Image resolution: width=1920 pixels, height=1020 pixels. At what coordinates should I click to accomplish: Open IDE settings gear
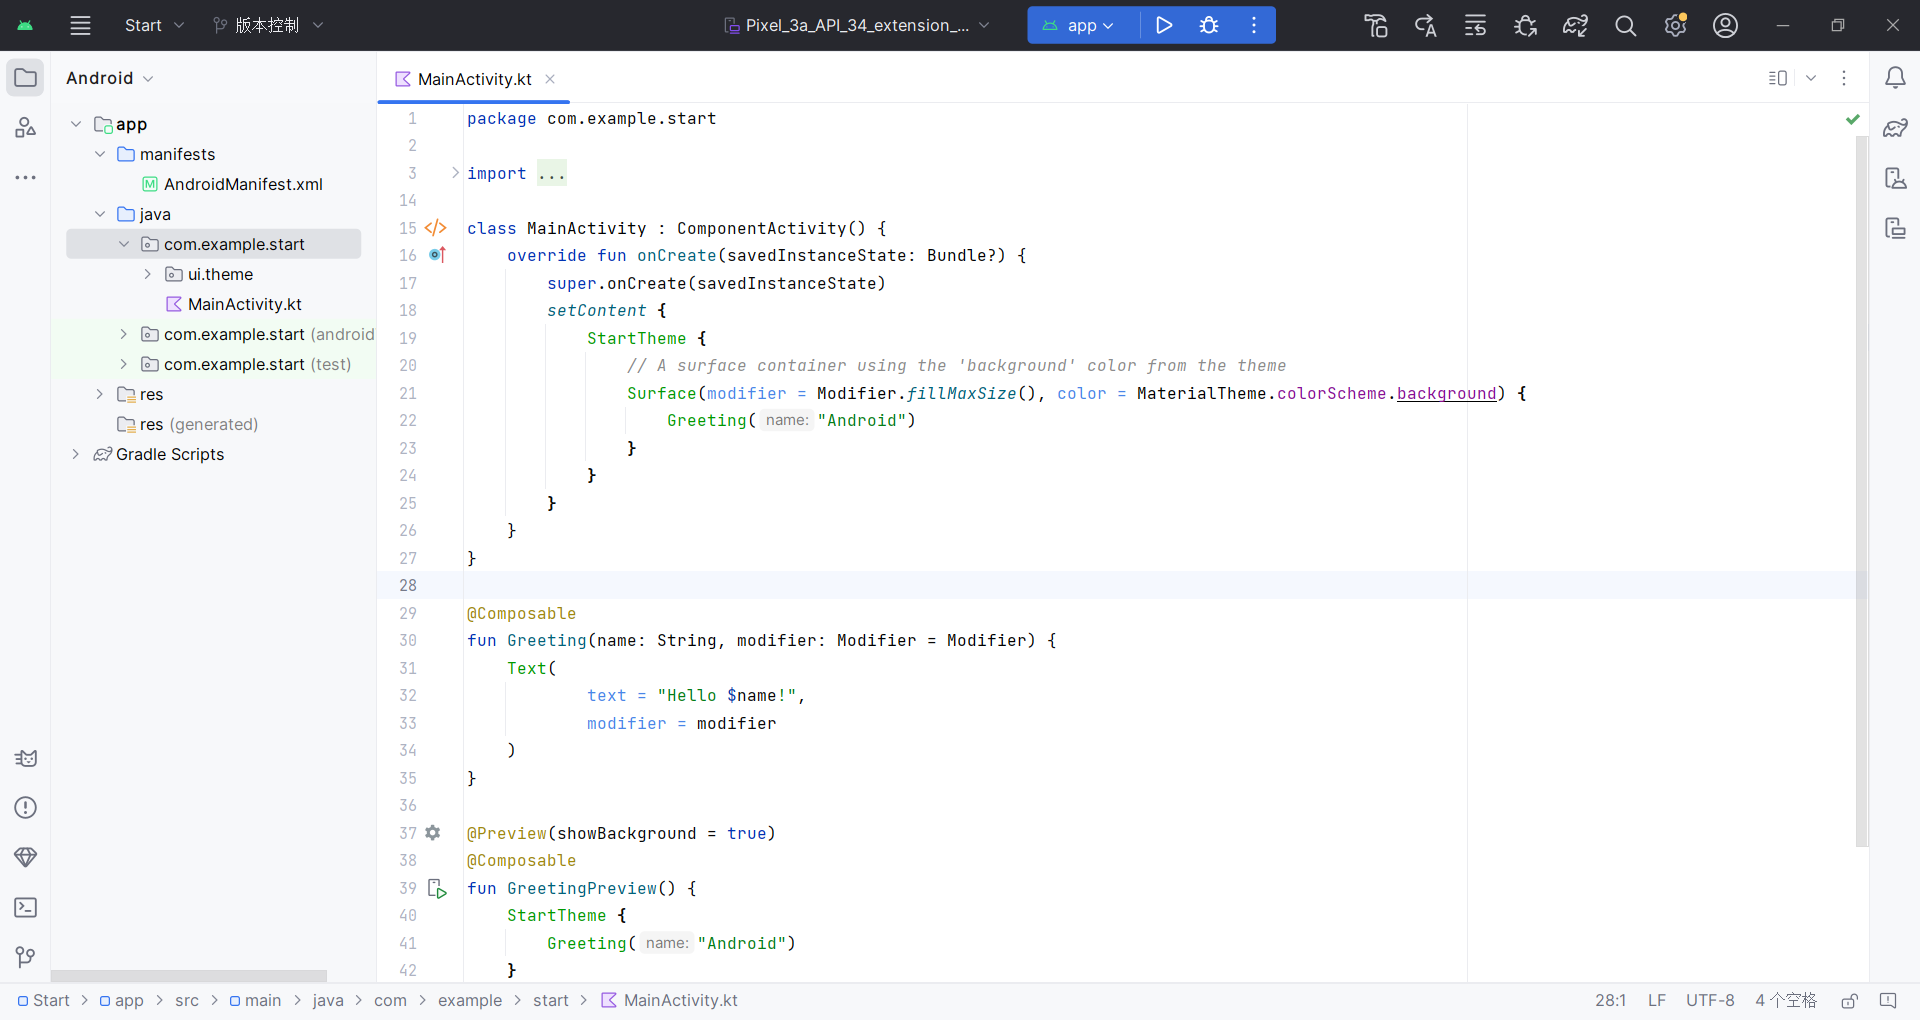click(1676, 26)
